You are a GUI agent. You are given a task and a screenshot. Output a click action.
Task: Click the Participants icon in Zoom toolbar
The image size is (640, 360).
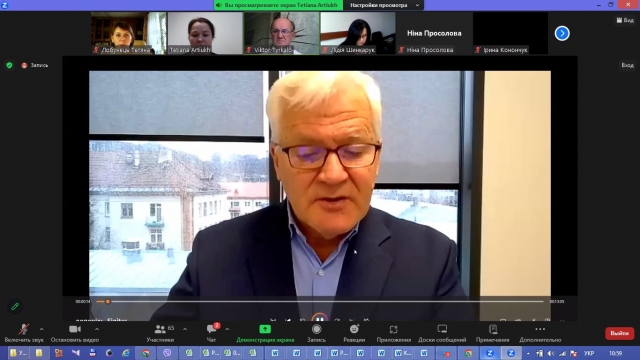pyautogui.click(x=160, y=329)
